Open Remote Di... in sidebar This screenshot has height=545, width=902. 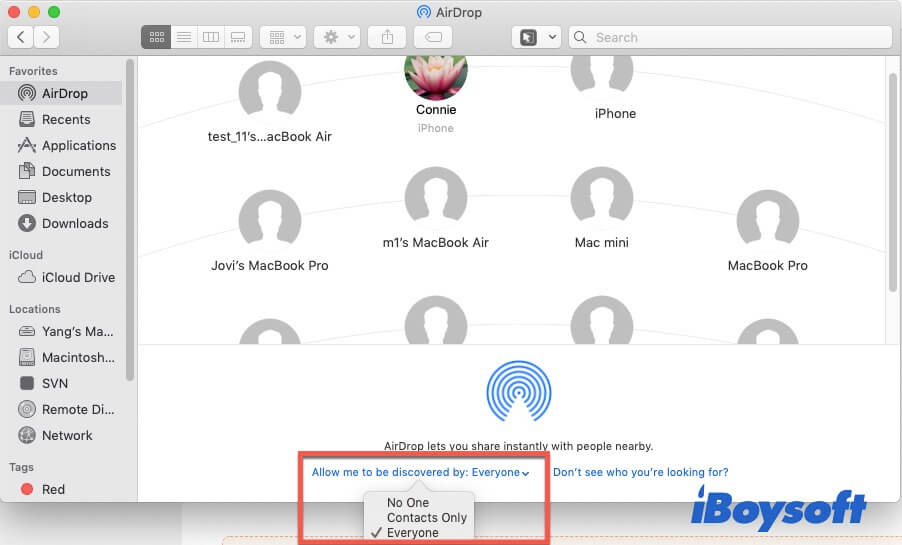point(61,409)
